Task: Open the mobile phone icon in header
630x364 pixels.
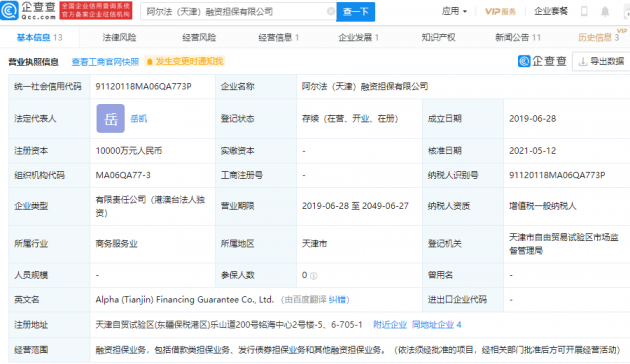Action: (x=584, y=11)
